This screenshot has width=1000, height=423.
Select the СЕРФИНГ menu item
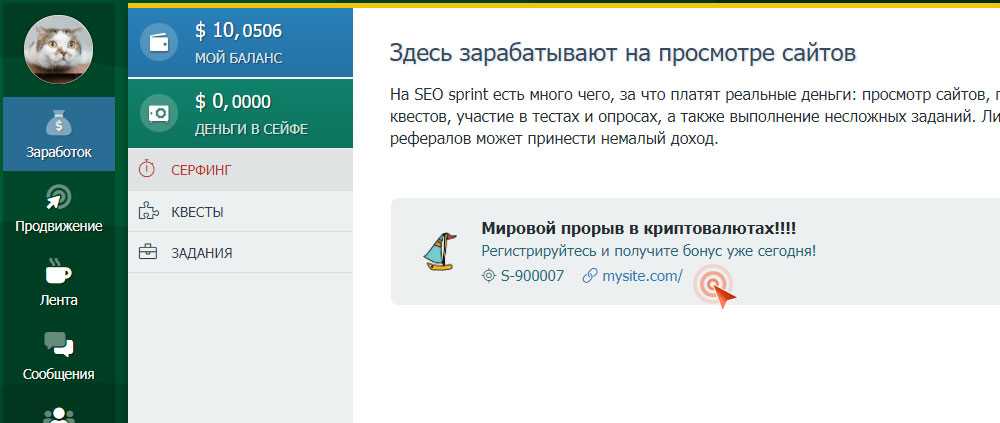pyautogui.click(x=202, y=170)
